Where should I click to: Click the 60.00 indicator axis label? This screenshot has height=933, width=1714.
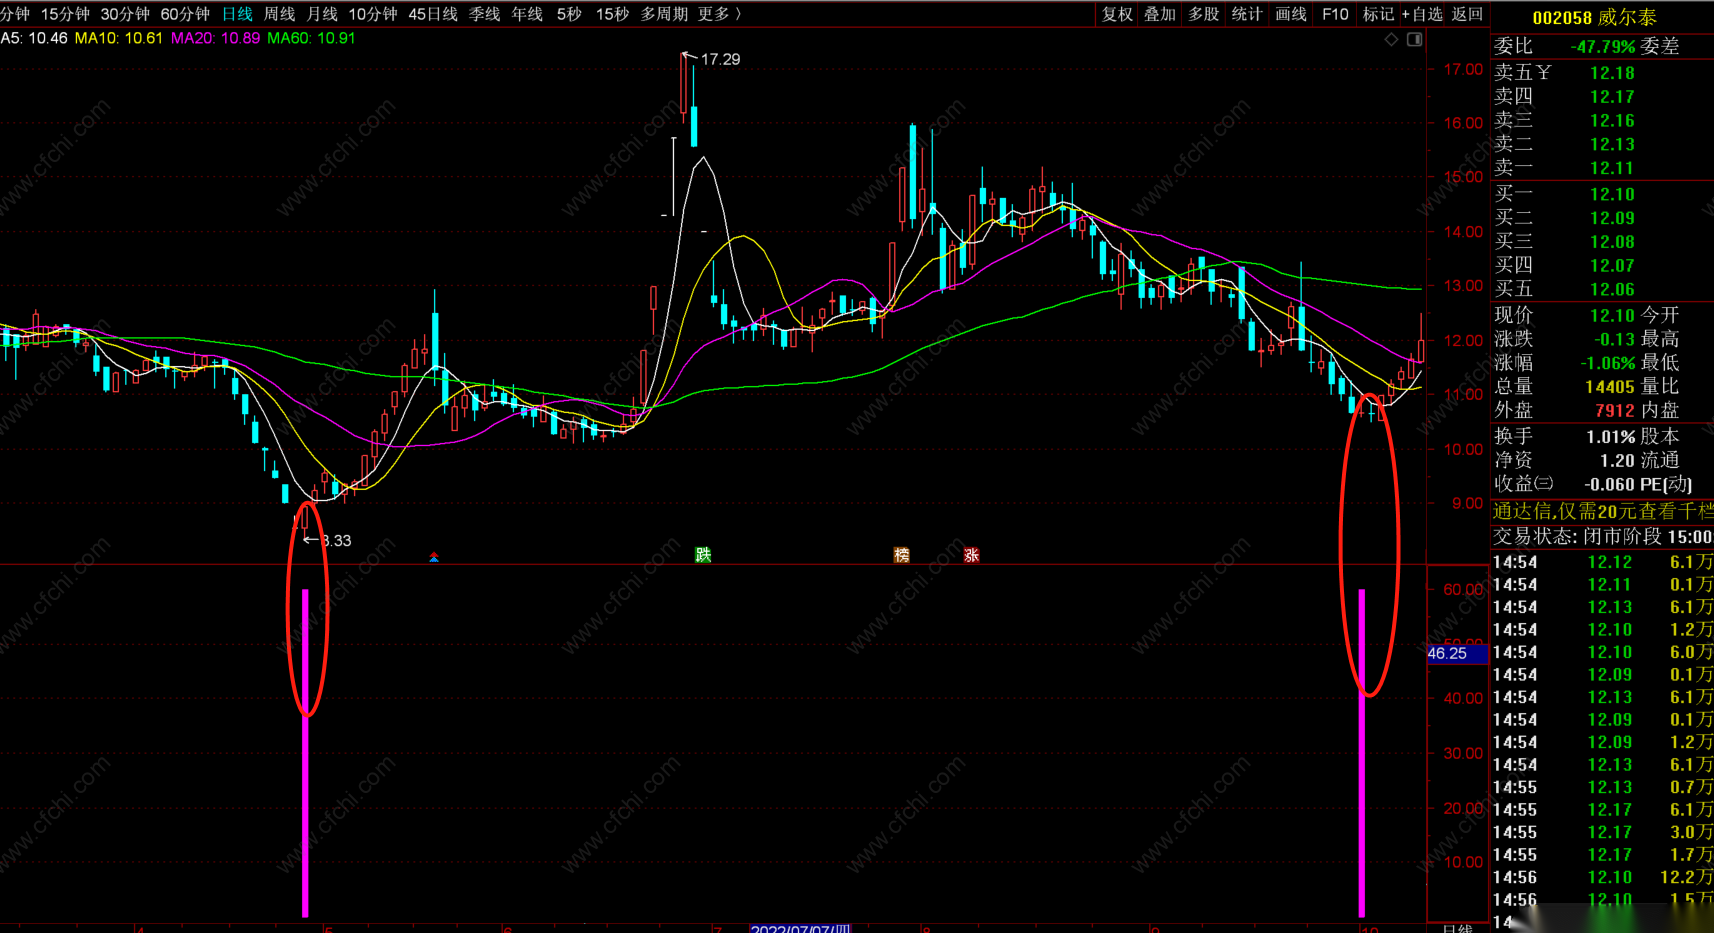pyautogui.click(x=1463, y=589)
